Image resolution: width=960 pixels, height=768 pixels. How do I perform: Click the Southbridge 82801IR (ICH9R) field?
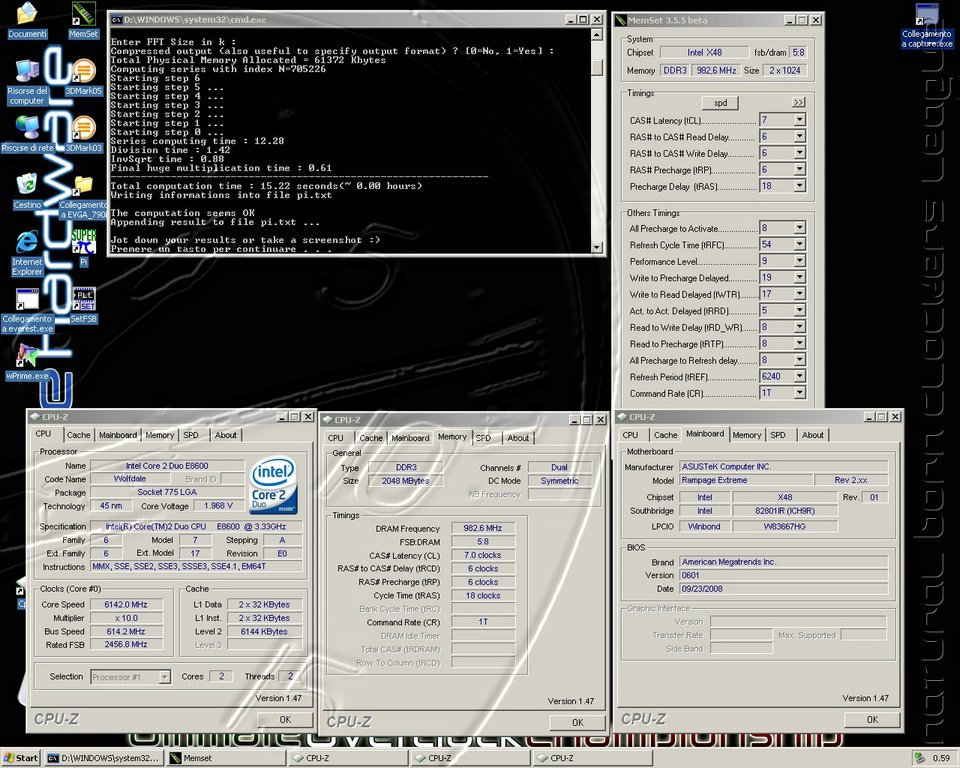(x=784, y=511)
